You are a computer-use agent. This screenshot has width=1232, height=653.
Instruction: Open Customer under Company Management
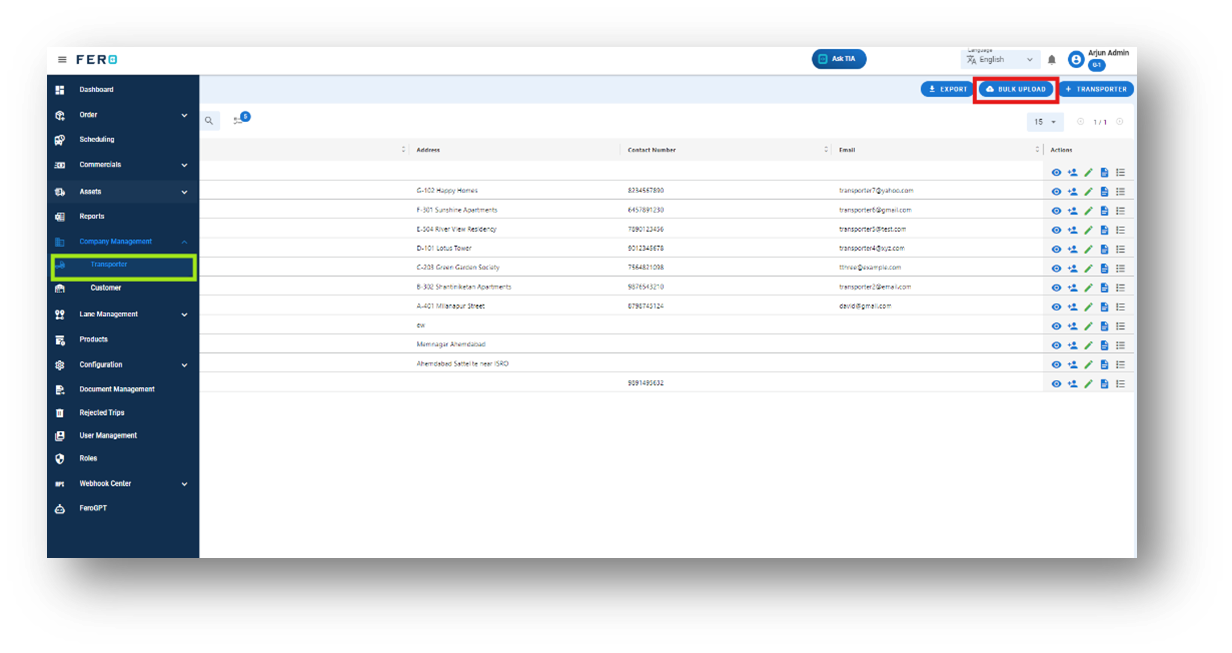[x=105, y=288]
